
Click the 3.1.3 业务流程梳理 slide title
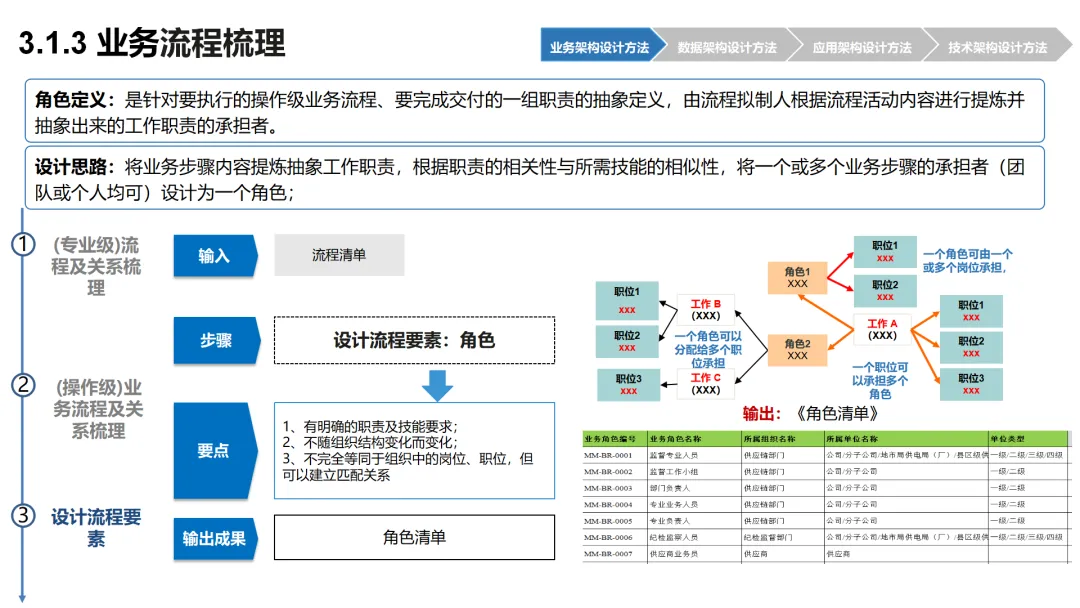pyautogui.click(x=152, y=43)
